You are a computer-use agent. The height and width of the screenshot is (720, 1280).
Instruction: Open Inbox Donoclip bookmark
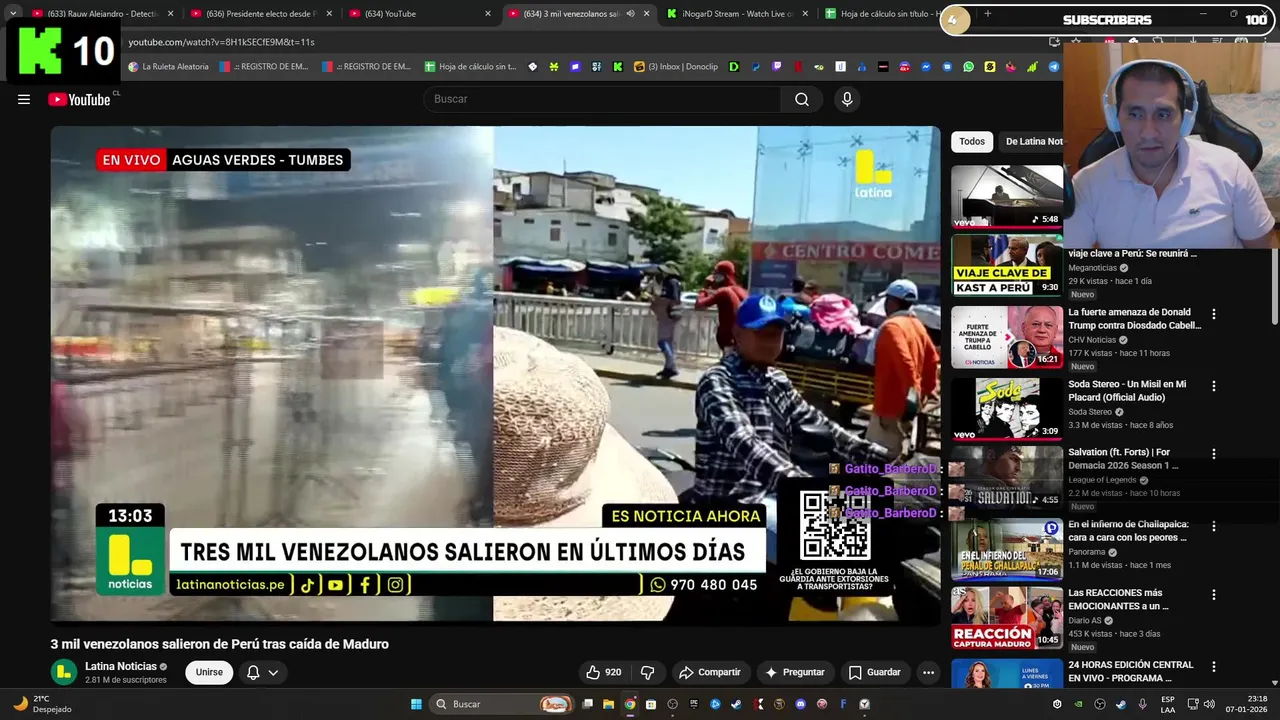point(676,67)
